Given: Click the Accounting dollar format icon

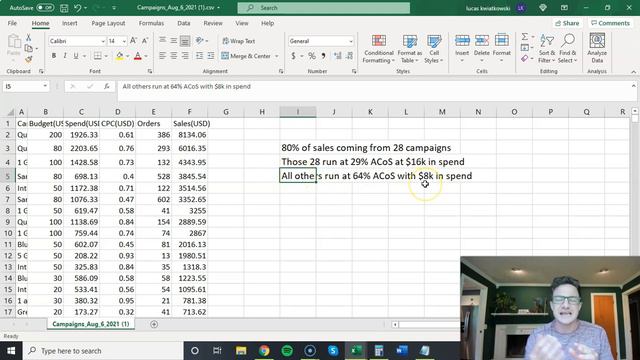Looking at the screenshot, I should (x=293, y=56).
